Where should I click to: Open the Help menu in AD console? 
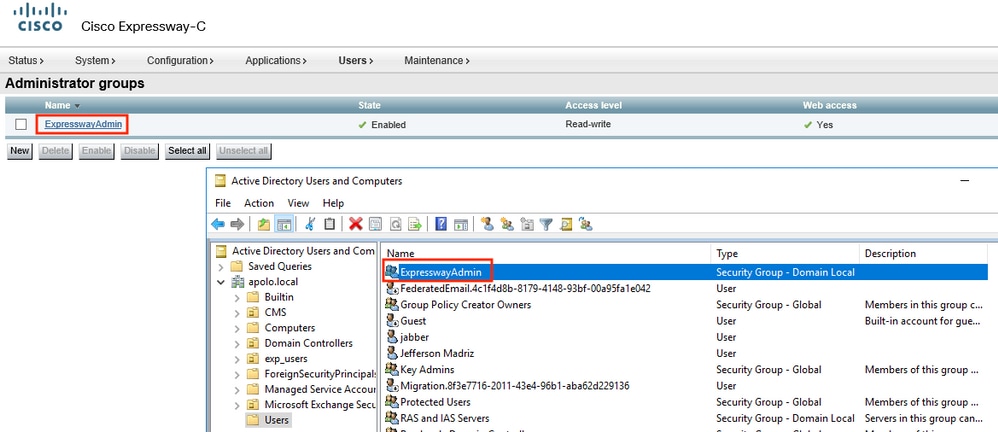click(x=333, y=203)
